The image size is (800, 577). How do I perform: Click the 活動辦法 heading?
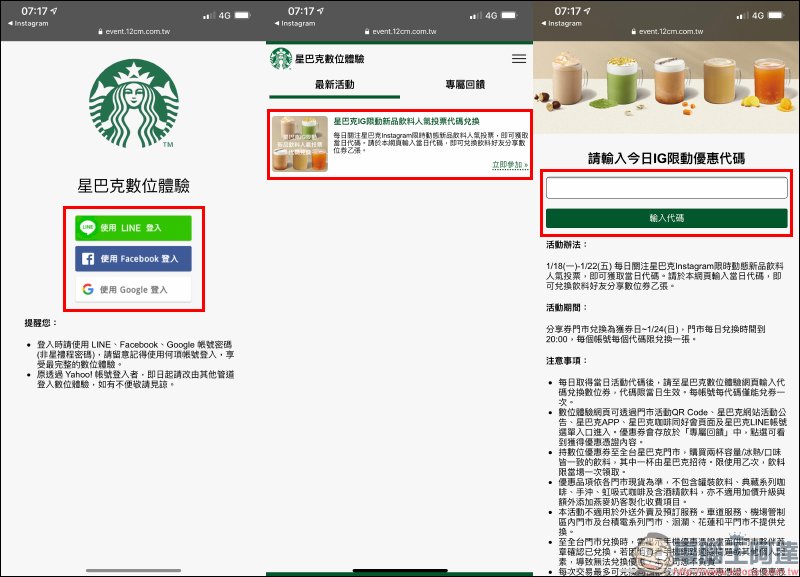point(566,245)
